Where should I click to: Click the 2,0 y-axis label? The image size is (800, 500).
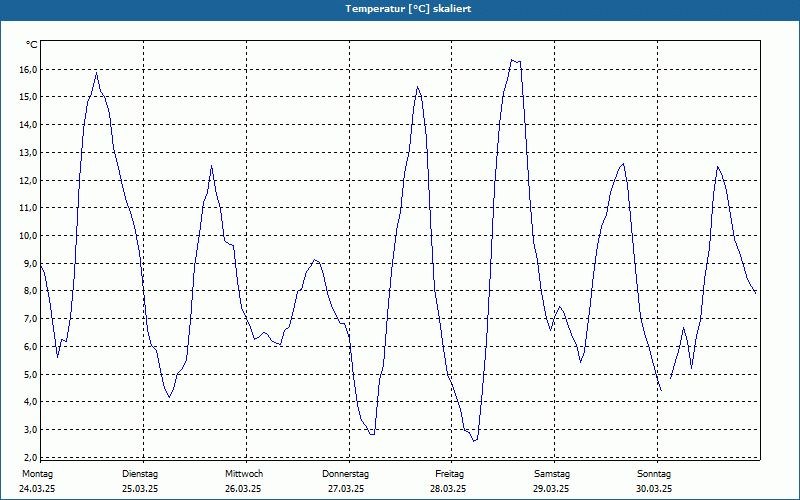30,457
